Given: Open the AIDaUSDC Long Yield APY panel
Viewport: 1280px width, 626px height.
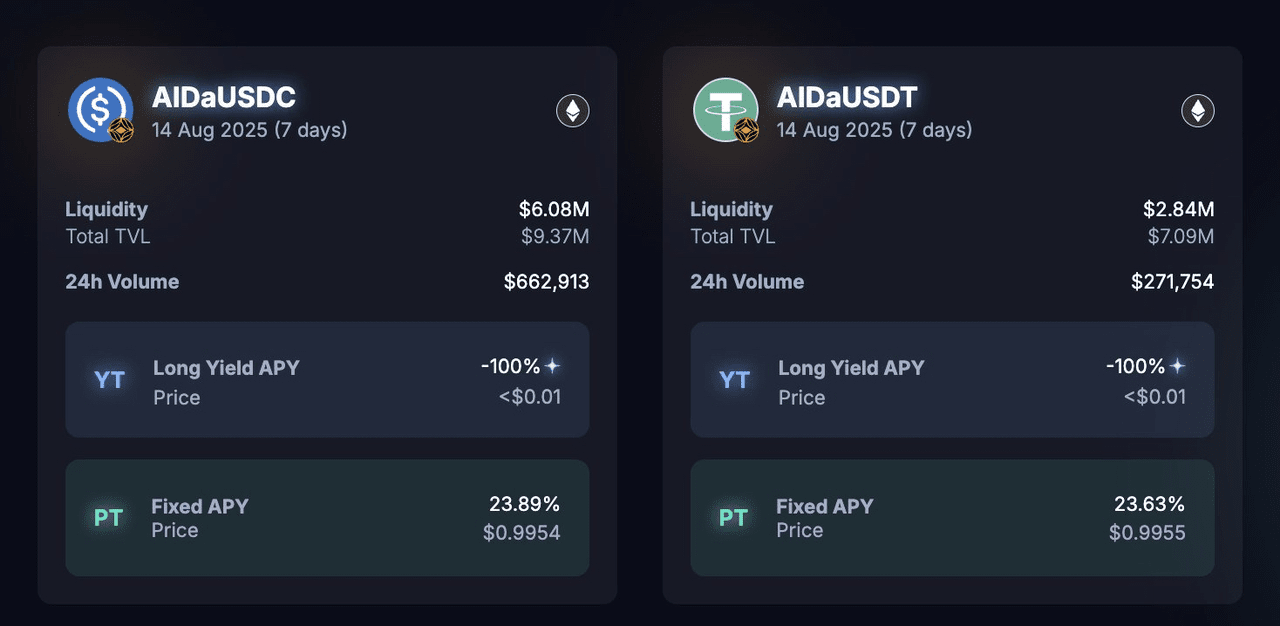Looking at the screenshot, I should coord(327,380).
